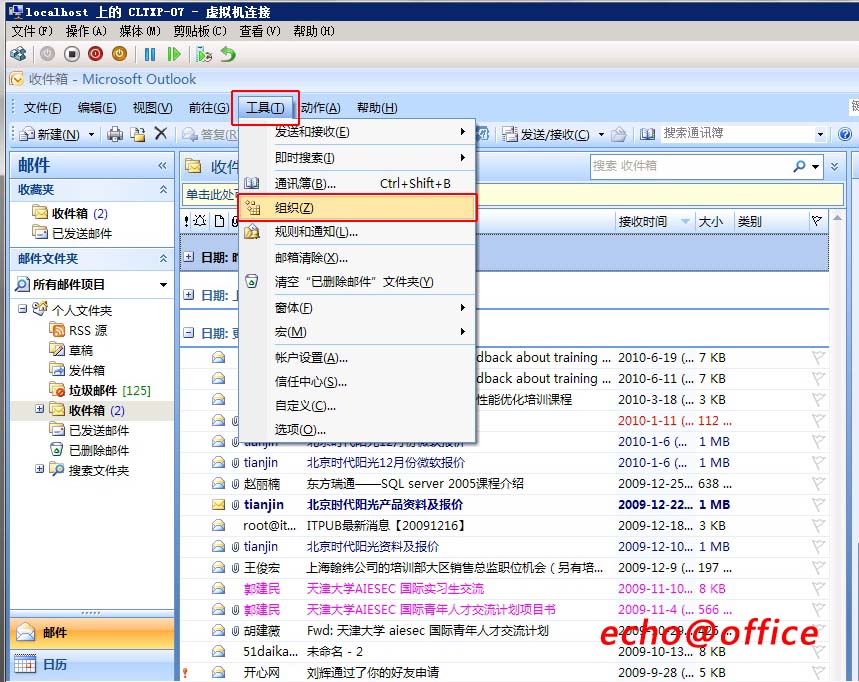Open the 媒体(M) menu of VM window
Image resolution: width=859 pixels, height=682 pixels.
tap(140, 31)
